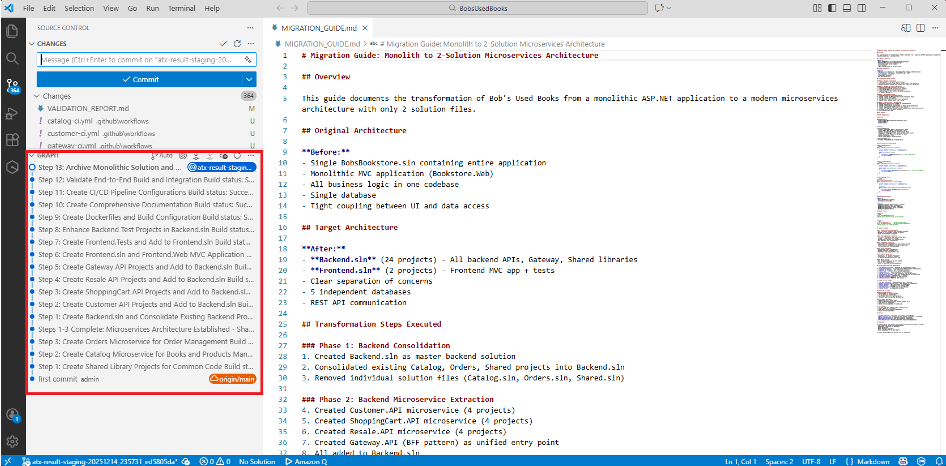Split the editor right

(921, 28)
